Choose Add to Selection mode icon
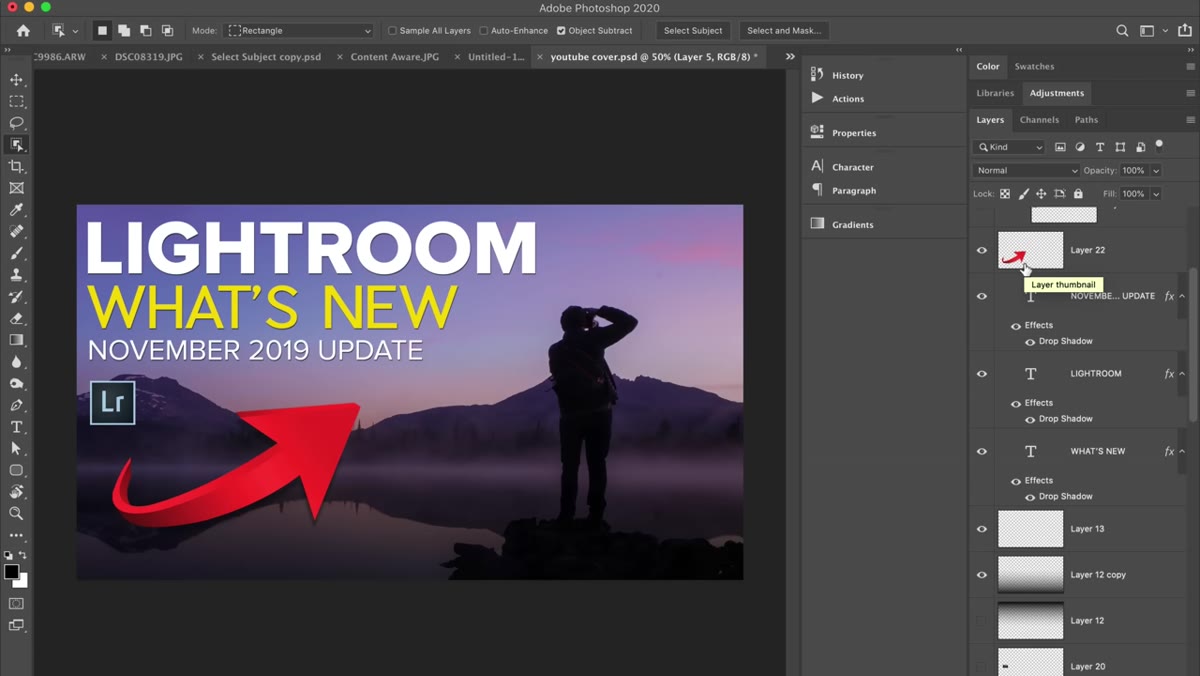This screenshot has width=1200, height=676. [x=124, y=31]
